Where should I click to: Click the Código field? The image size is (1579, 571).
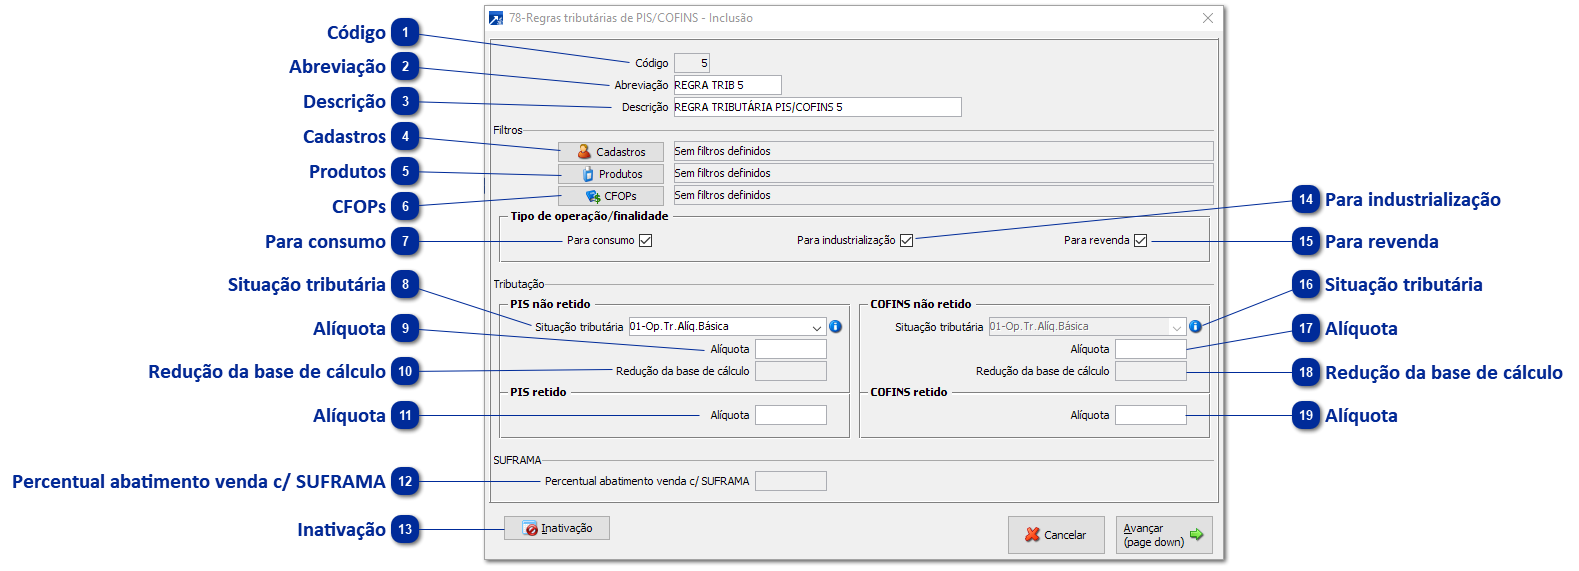(692, 63)
